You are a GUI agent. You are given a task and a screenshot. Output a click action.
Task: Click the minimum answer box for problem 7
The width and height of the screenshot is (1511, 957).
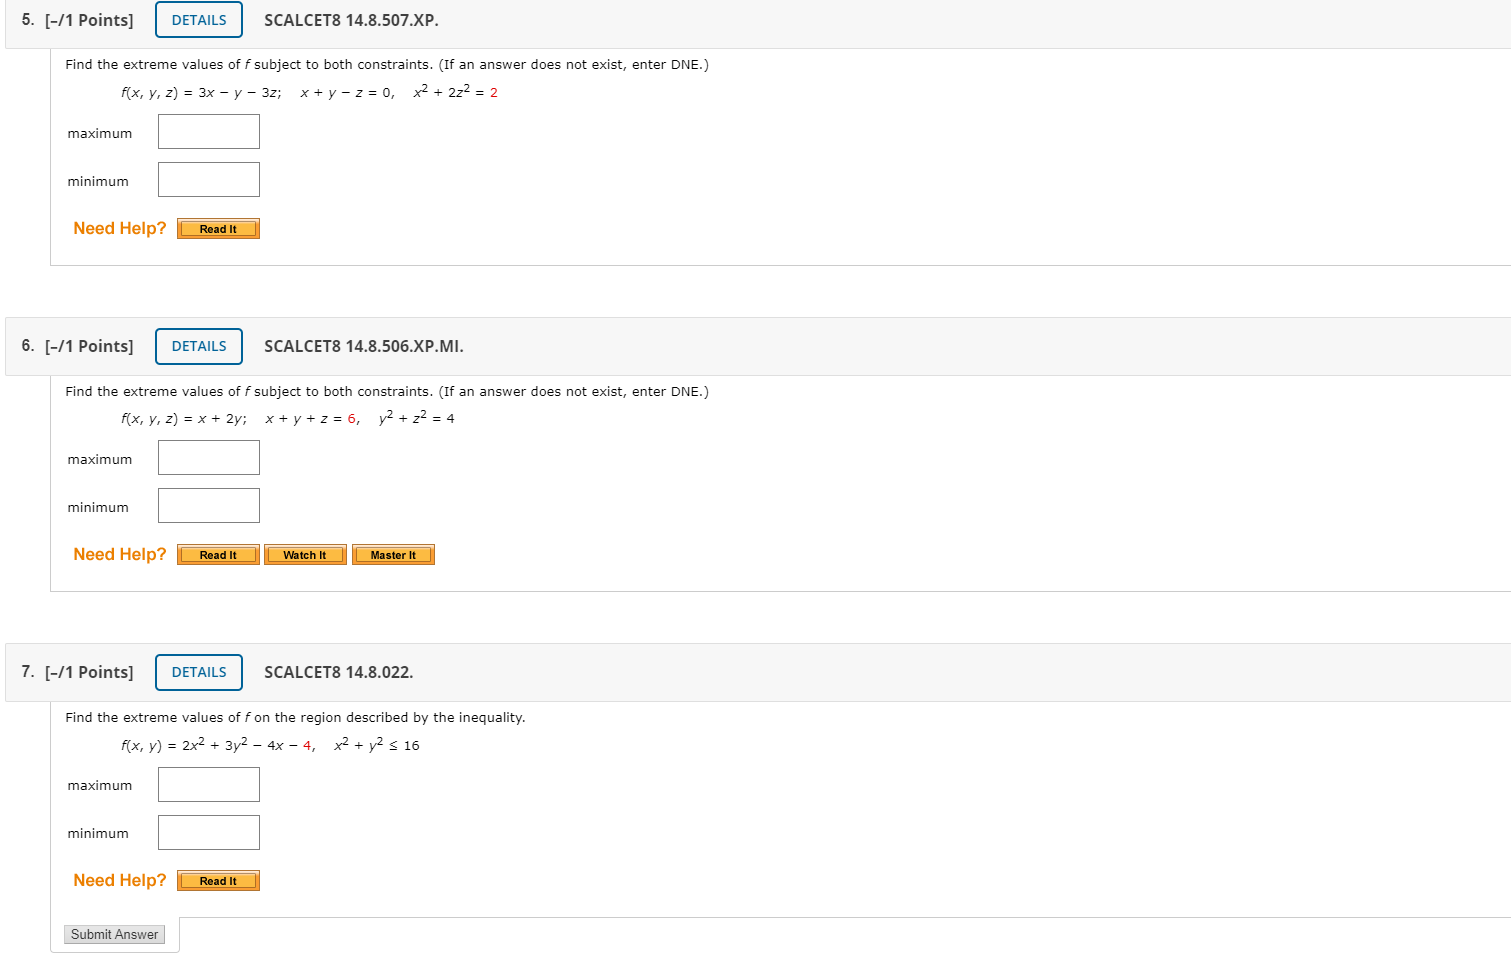208,832
